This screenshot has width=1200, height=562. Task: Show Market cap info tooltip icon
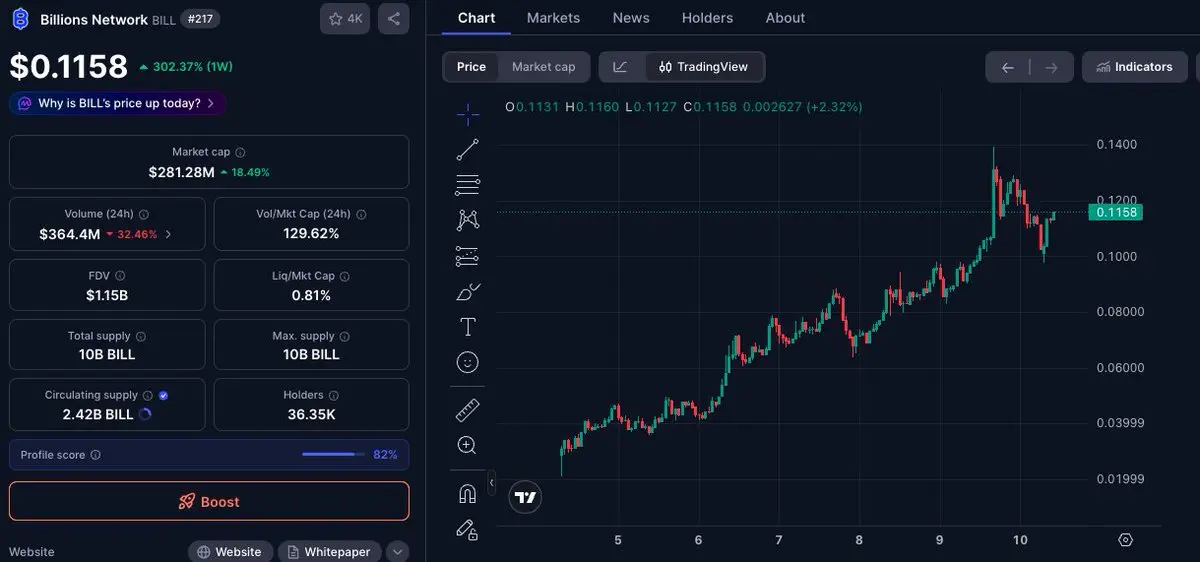240,152
